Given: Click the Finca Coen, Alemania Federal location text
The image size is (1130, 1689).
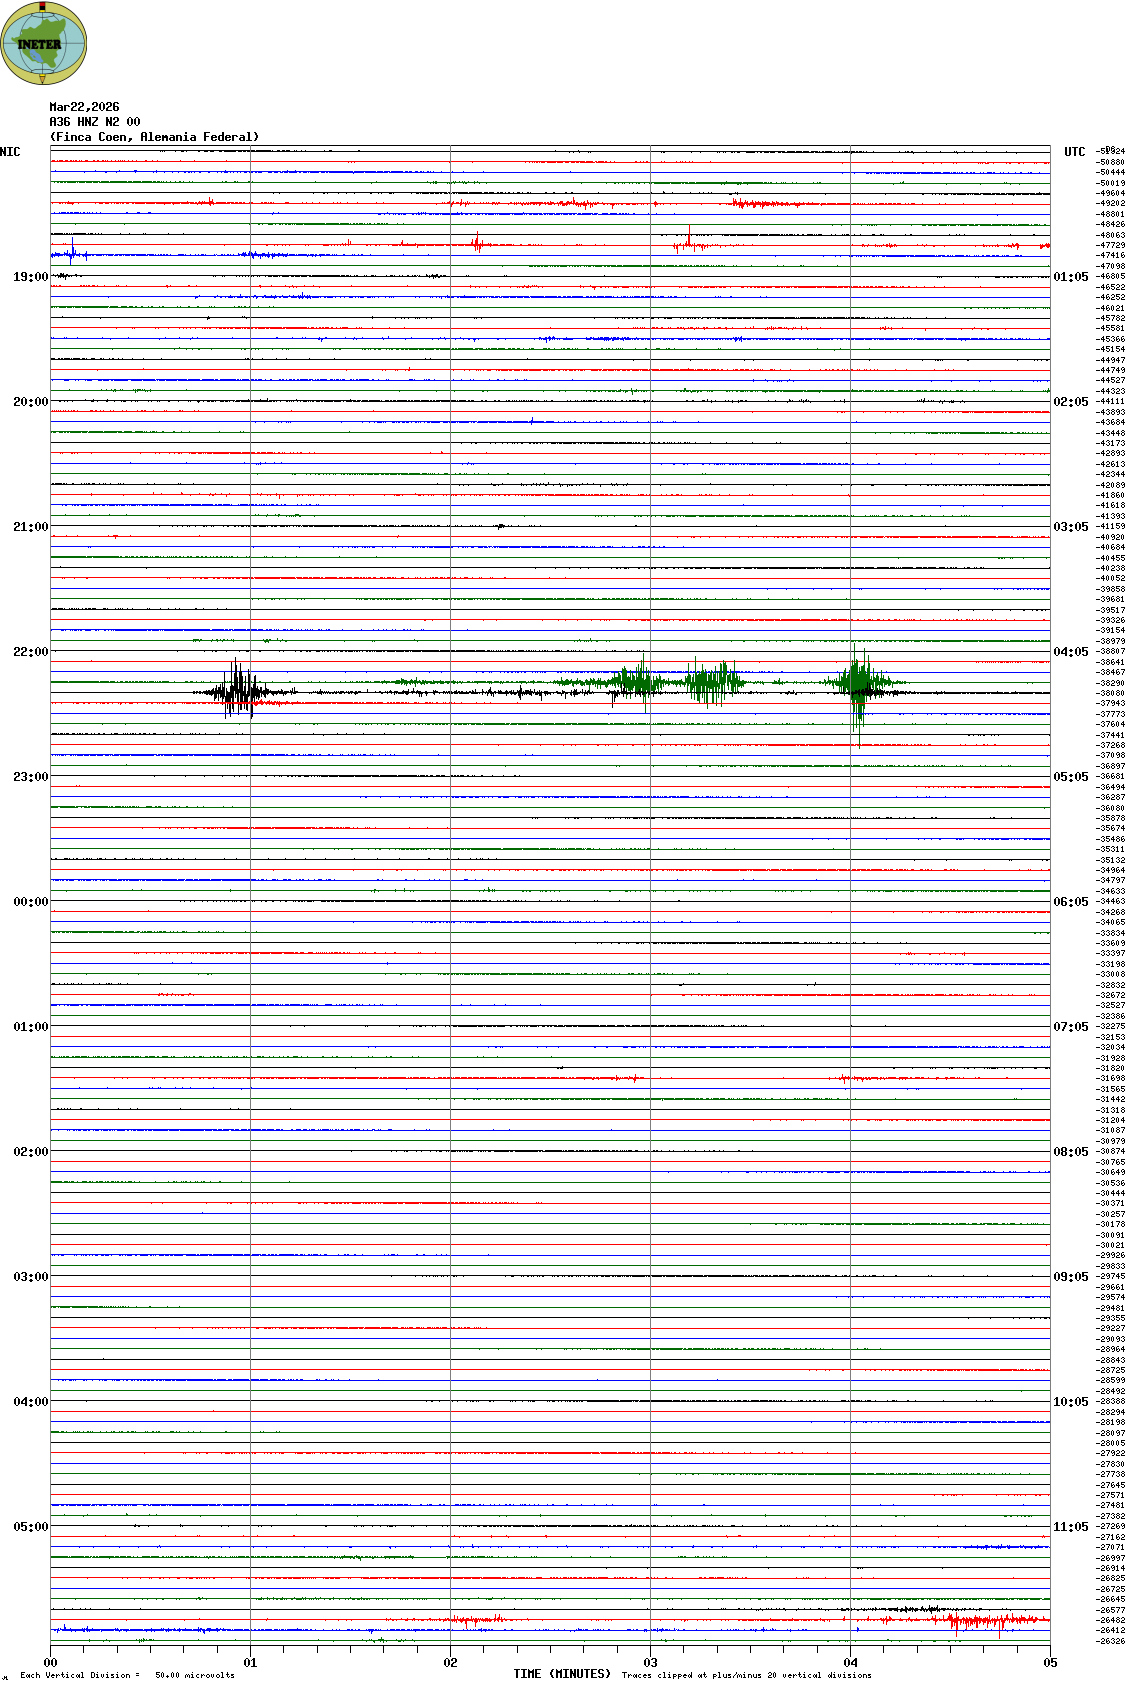Looking at the screenshot, I should 154,137.
